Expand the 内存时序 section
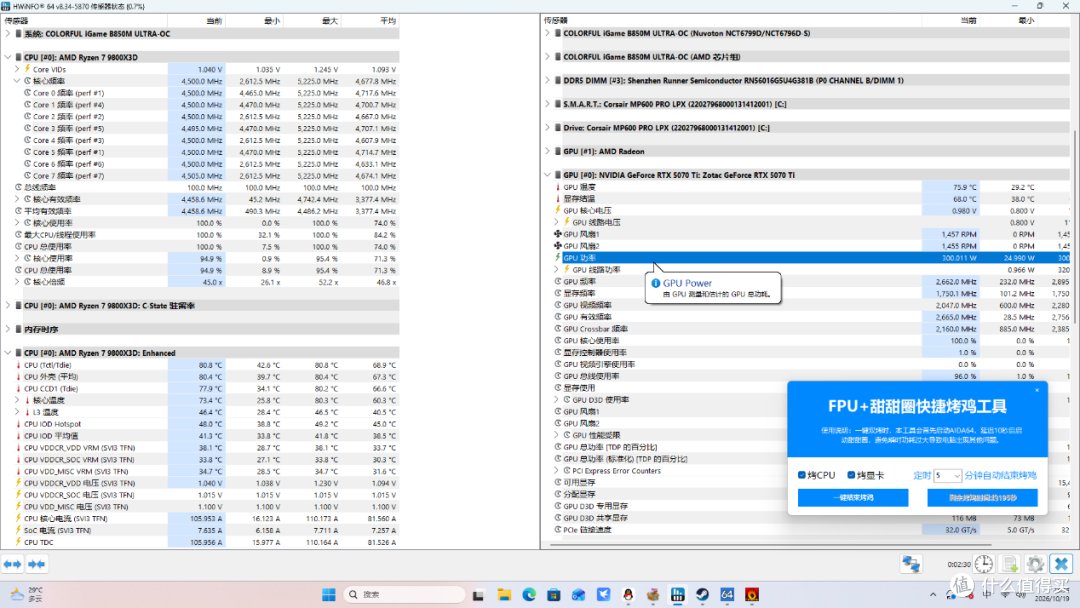 pos(8,329)
